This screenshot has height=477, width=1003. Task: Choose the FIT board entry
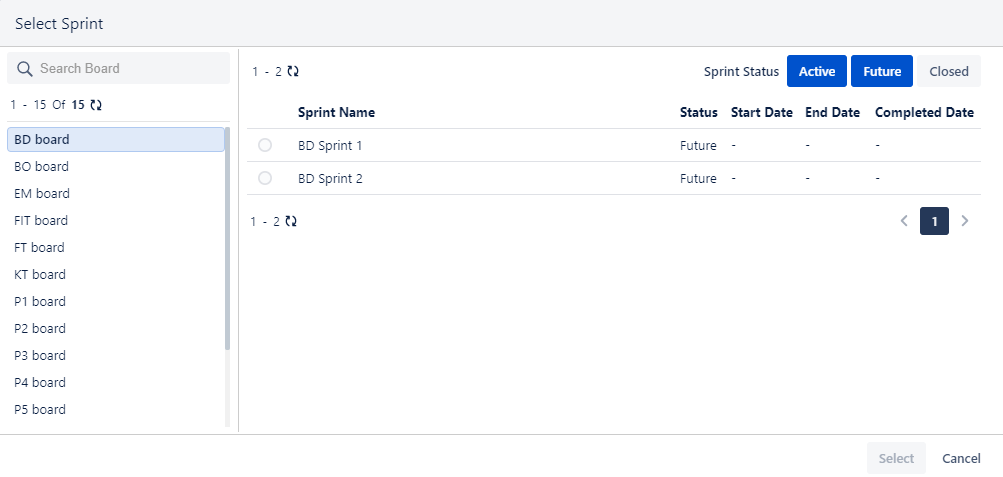pyautogui.click(x=42, y=221)
